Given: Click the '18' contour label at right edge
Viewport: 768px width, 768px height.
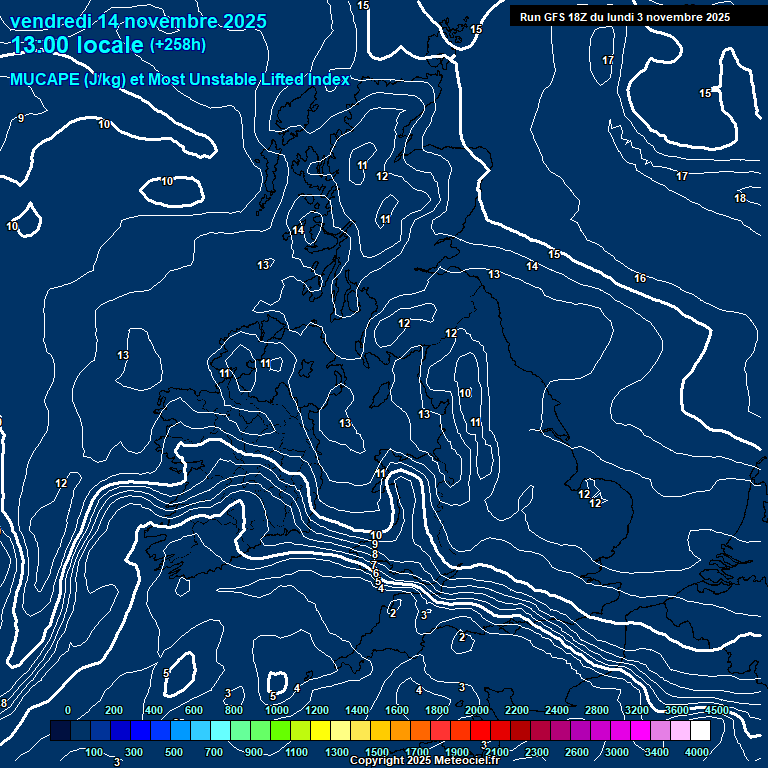Looking at the screenshot, I should click(x=740, y=198).
